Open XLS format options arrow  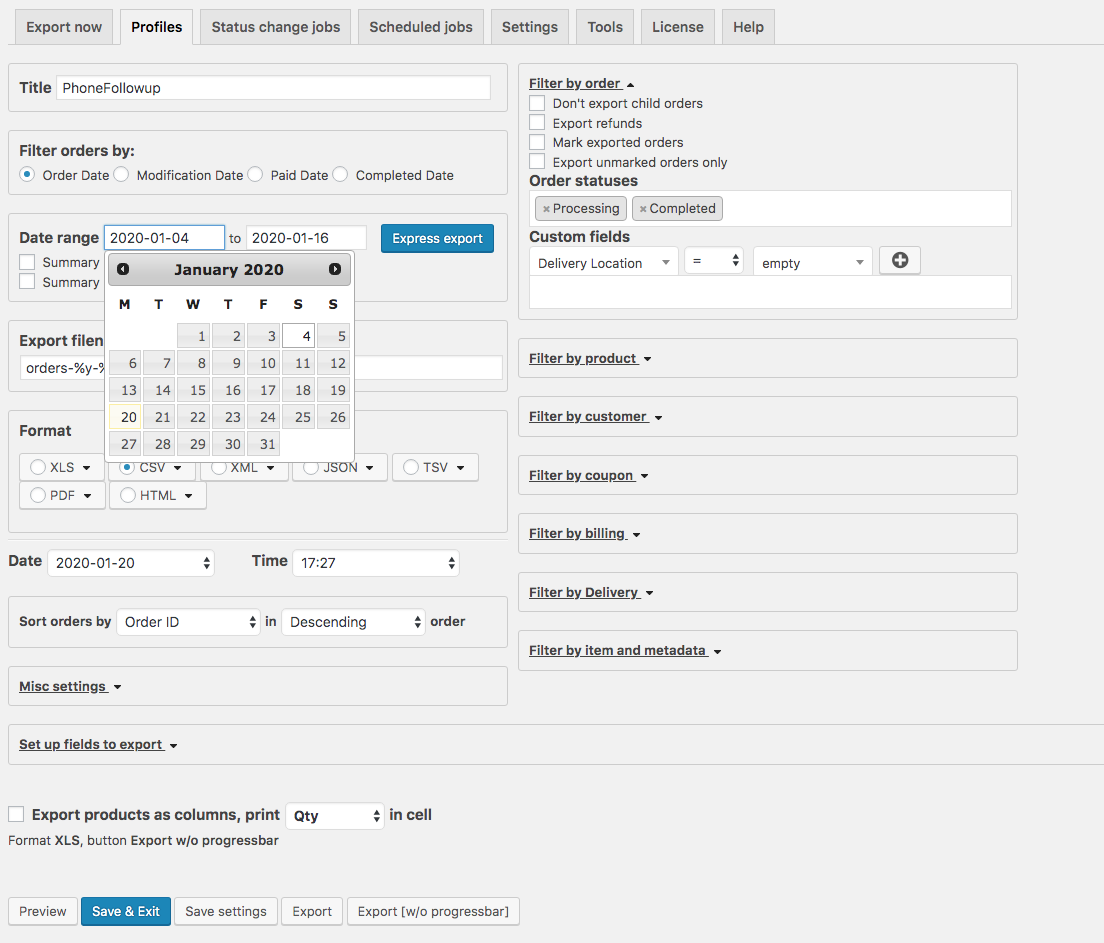coord(87,467)
